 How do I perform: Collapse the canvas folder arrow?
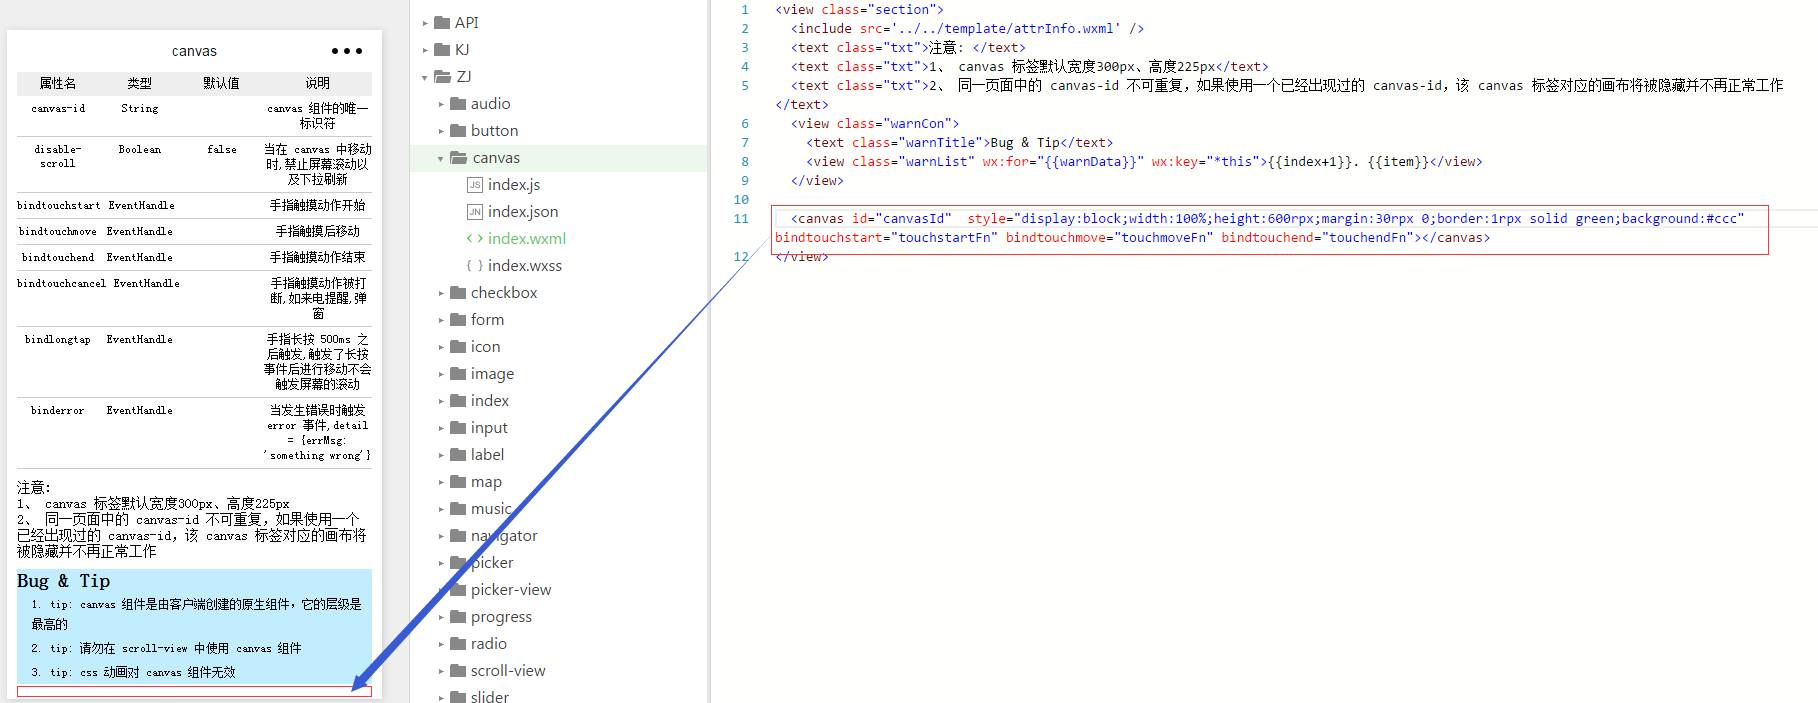click(441, 157)
